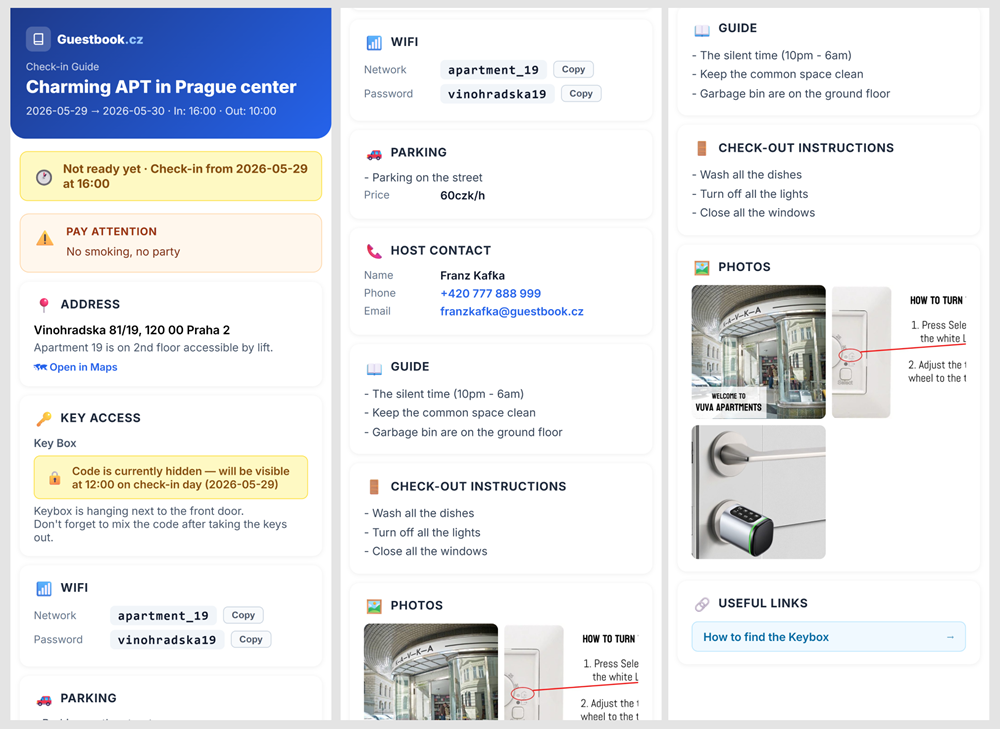This screenshot has height=729, width=1000.
Task: Click Garbage bin are on the ground floor in the middle panel
Action: click(463, 432)
